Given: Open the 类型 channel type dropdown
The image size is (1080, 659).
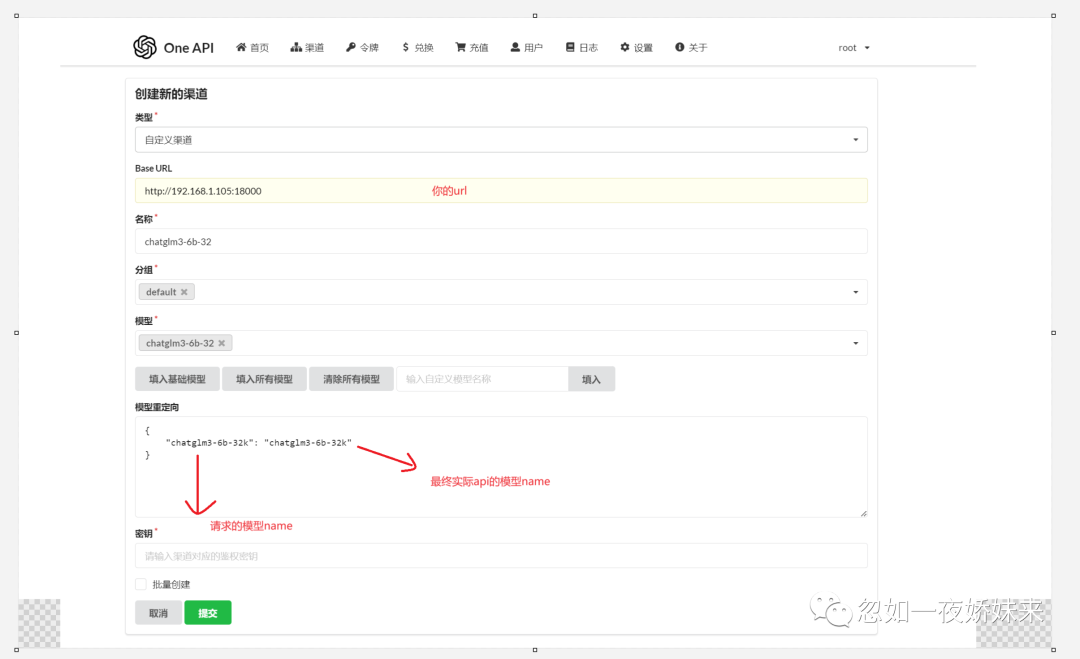Looking at the screenshot, I should click(857, 139).
